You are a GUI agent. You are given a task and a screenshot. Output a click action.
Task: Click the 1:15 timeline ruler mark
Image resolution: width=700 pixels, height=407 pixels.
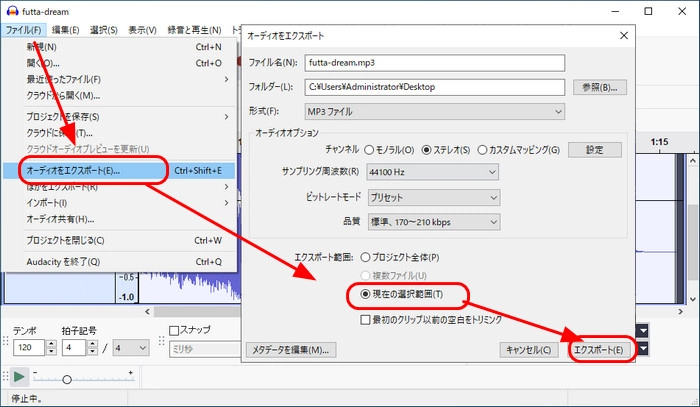(659, 142)
